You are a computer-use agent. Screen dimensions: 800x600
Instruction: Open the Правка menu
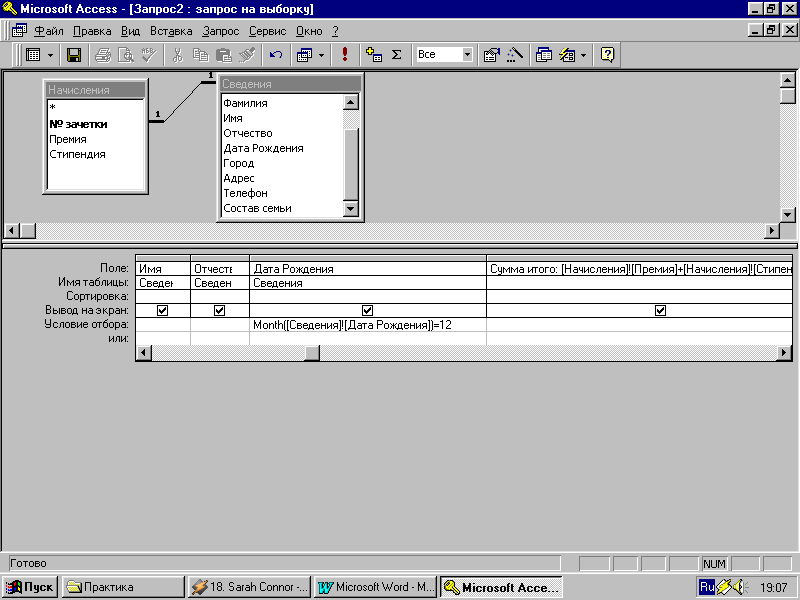(92, 31)
